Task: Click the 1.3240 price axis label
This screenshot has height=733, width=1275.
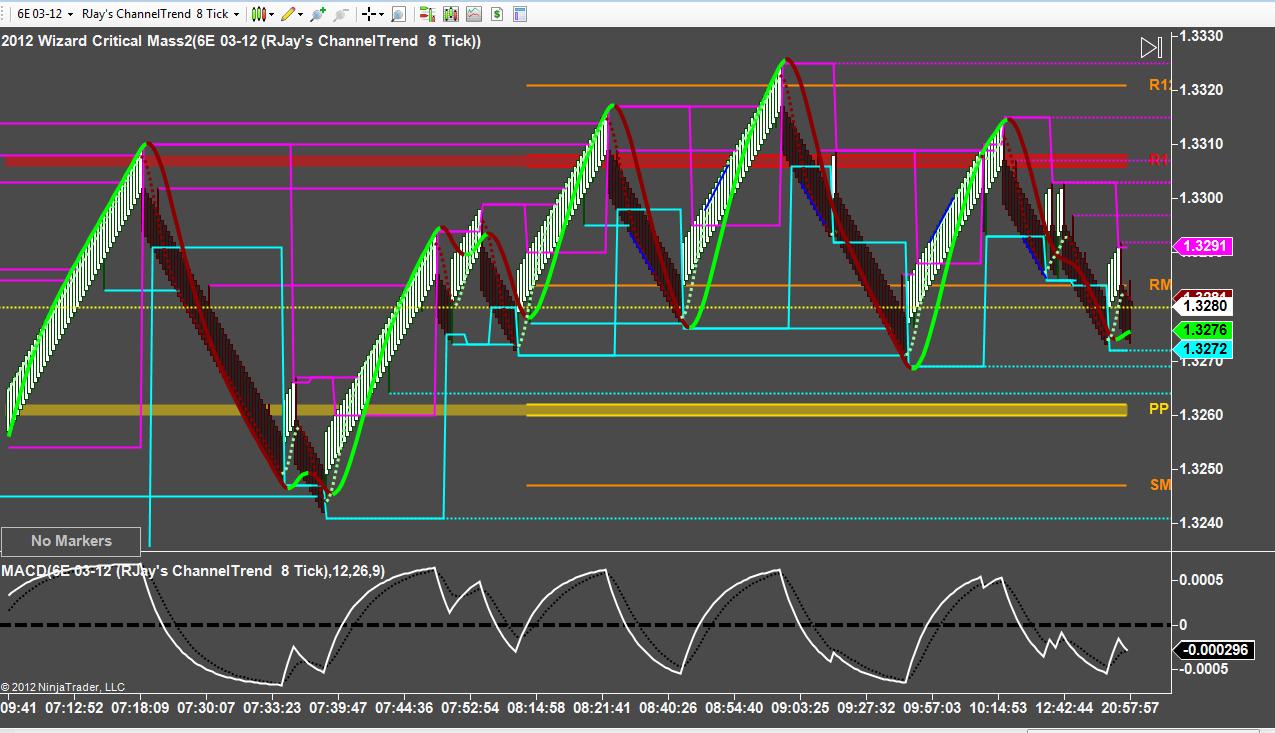Action: click(x=1202, y=523)
